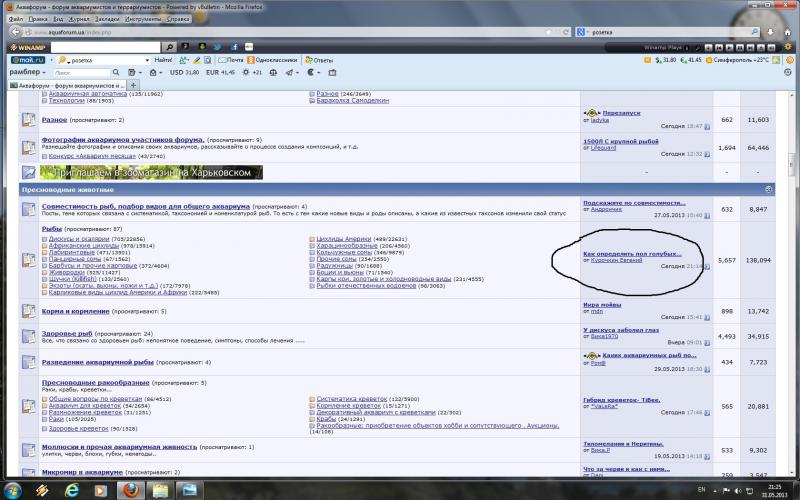Click the pet shop invitation banner

tap(150, 172)
